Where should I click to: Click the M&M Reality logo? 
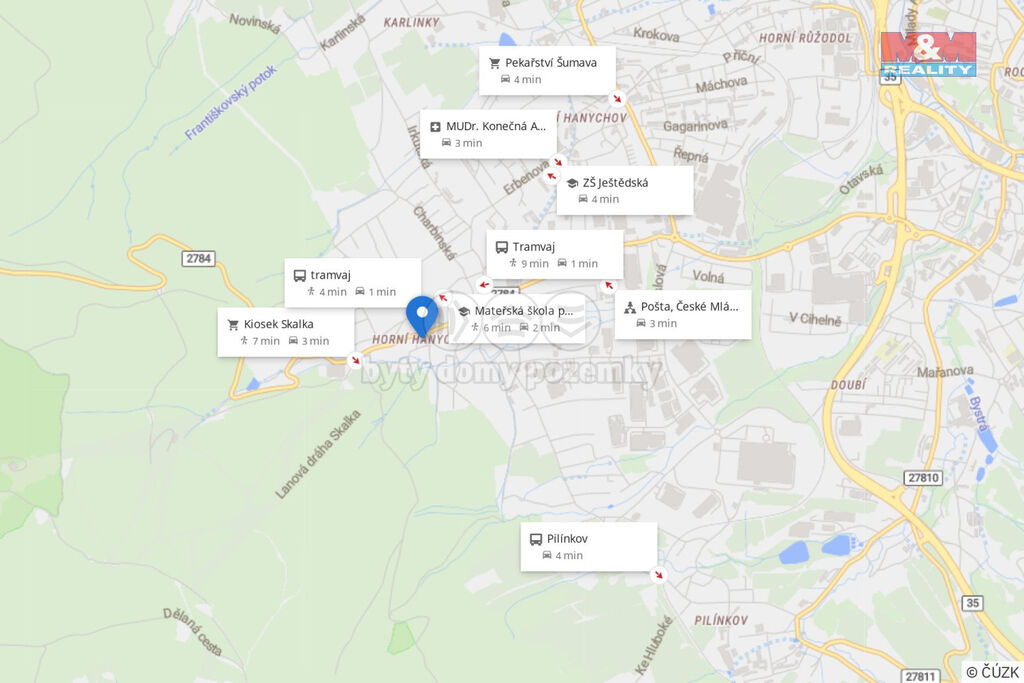(928, 54)
